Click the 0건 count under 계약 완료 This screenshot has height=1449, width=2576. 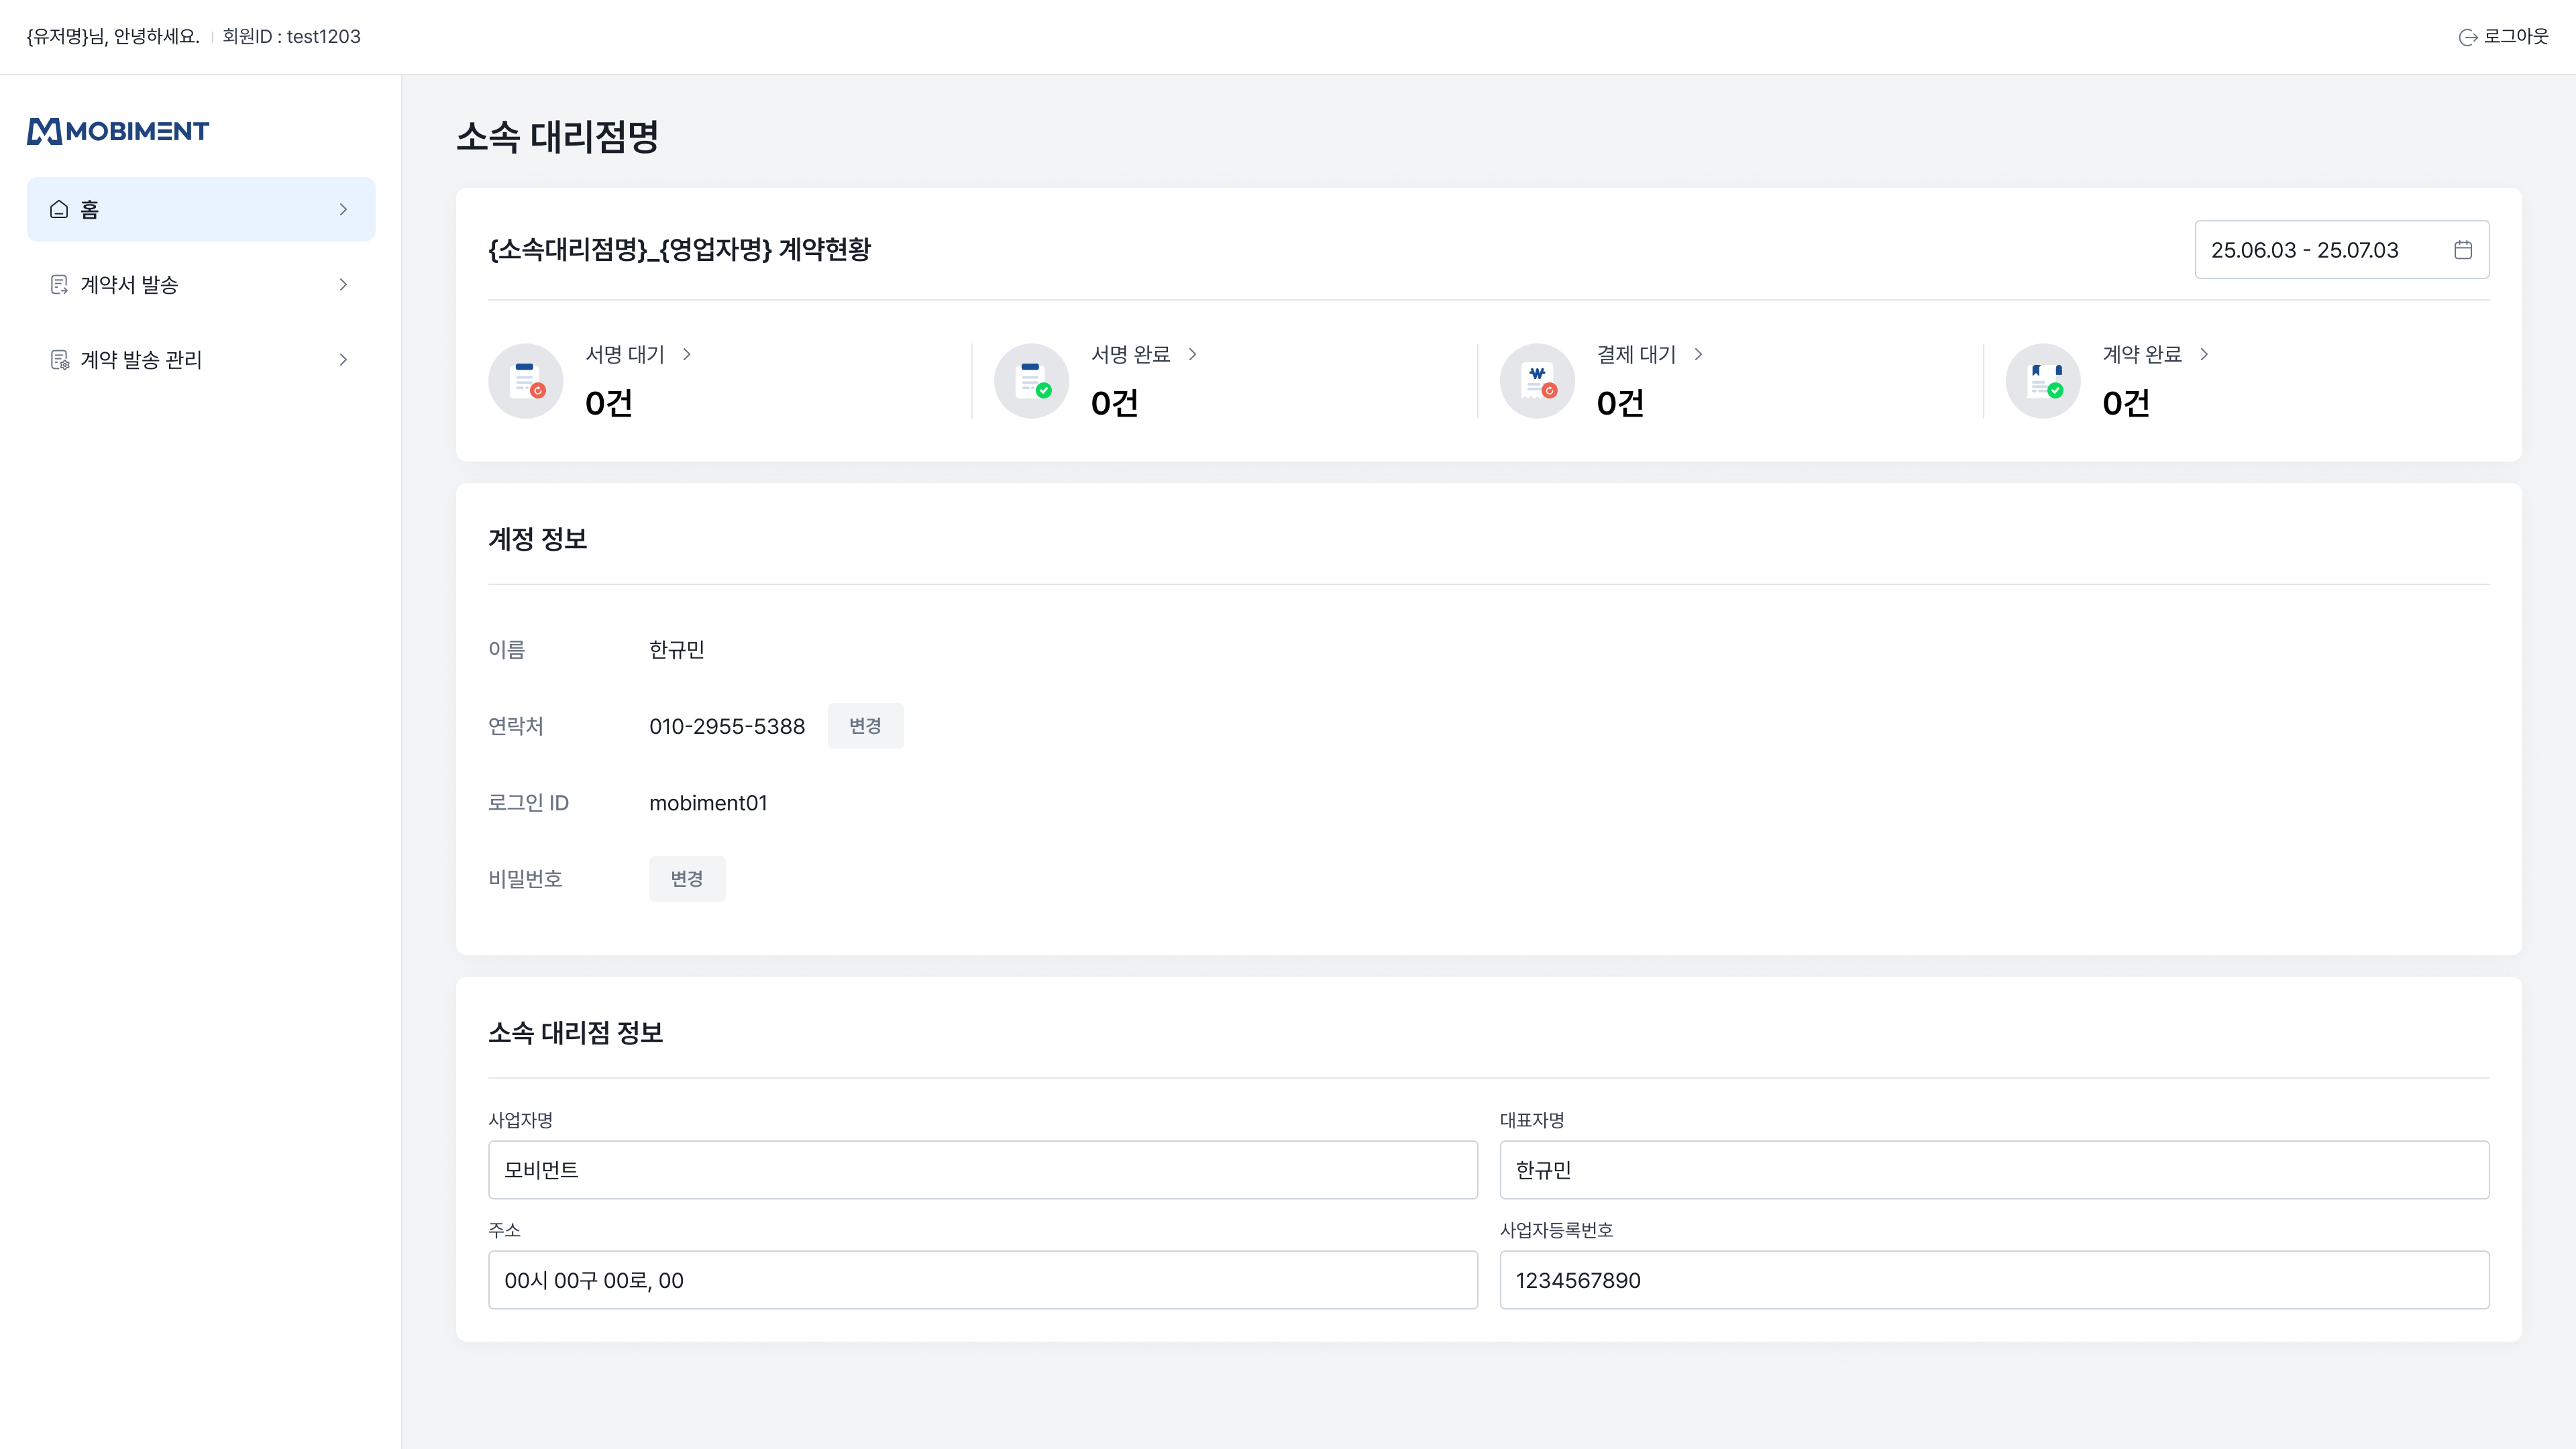coord(2127,403)
